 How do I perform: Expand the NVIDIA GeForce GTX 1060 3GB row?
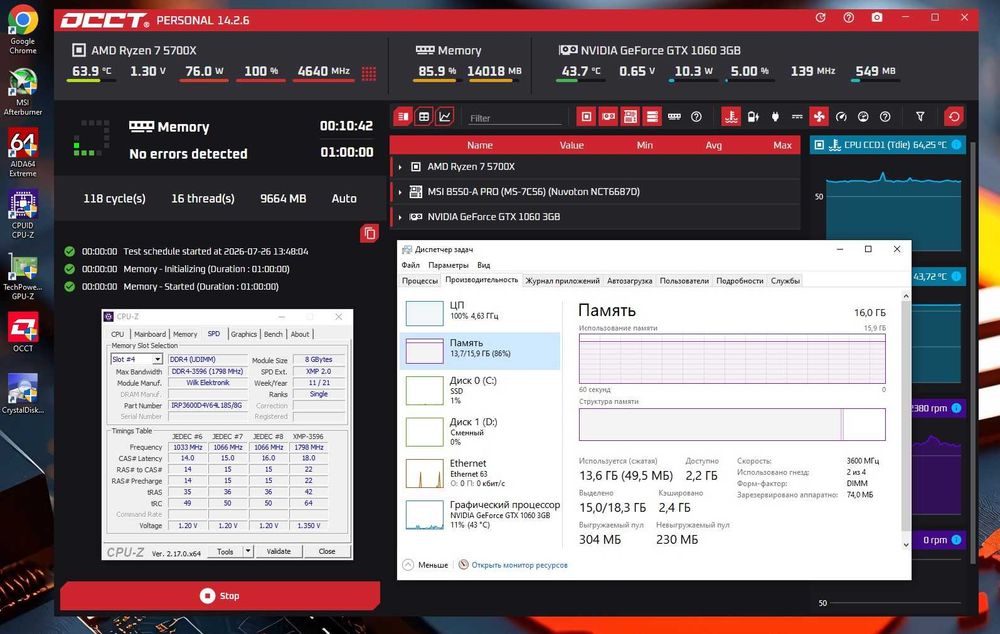point(400,217)
